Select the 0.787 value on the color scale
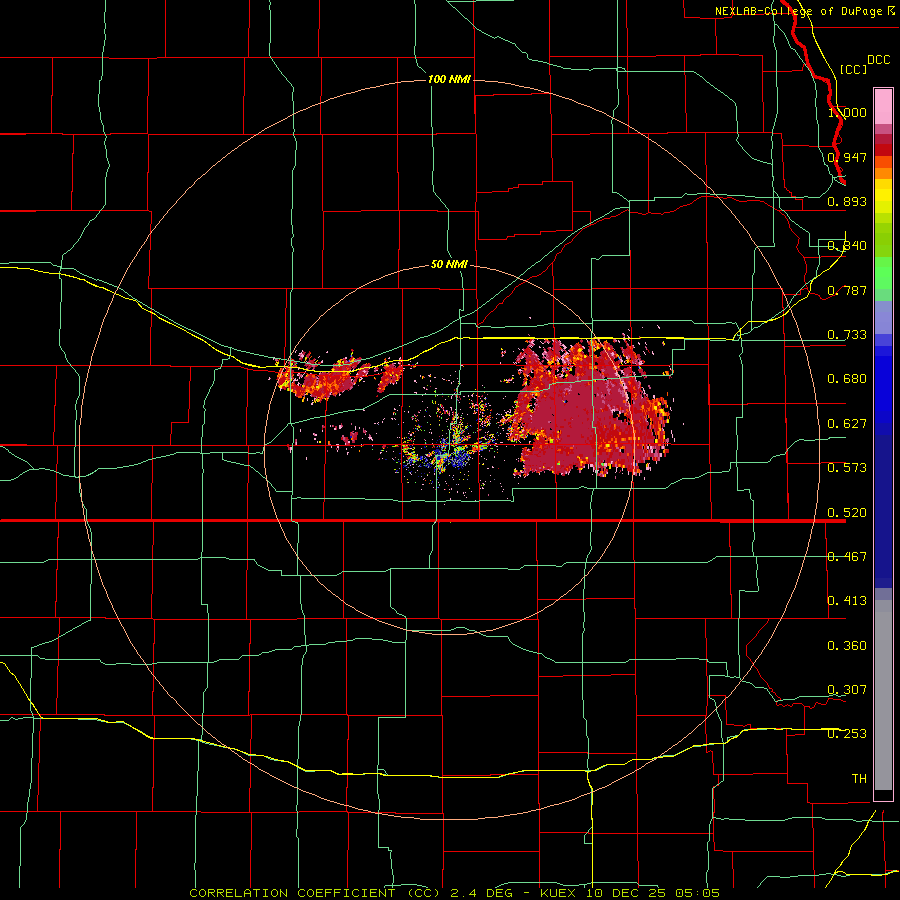 click(847, 290)
